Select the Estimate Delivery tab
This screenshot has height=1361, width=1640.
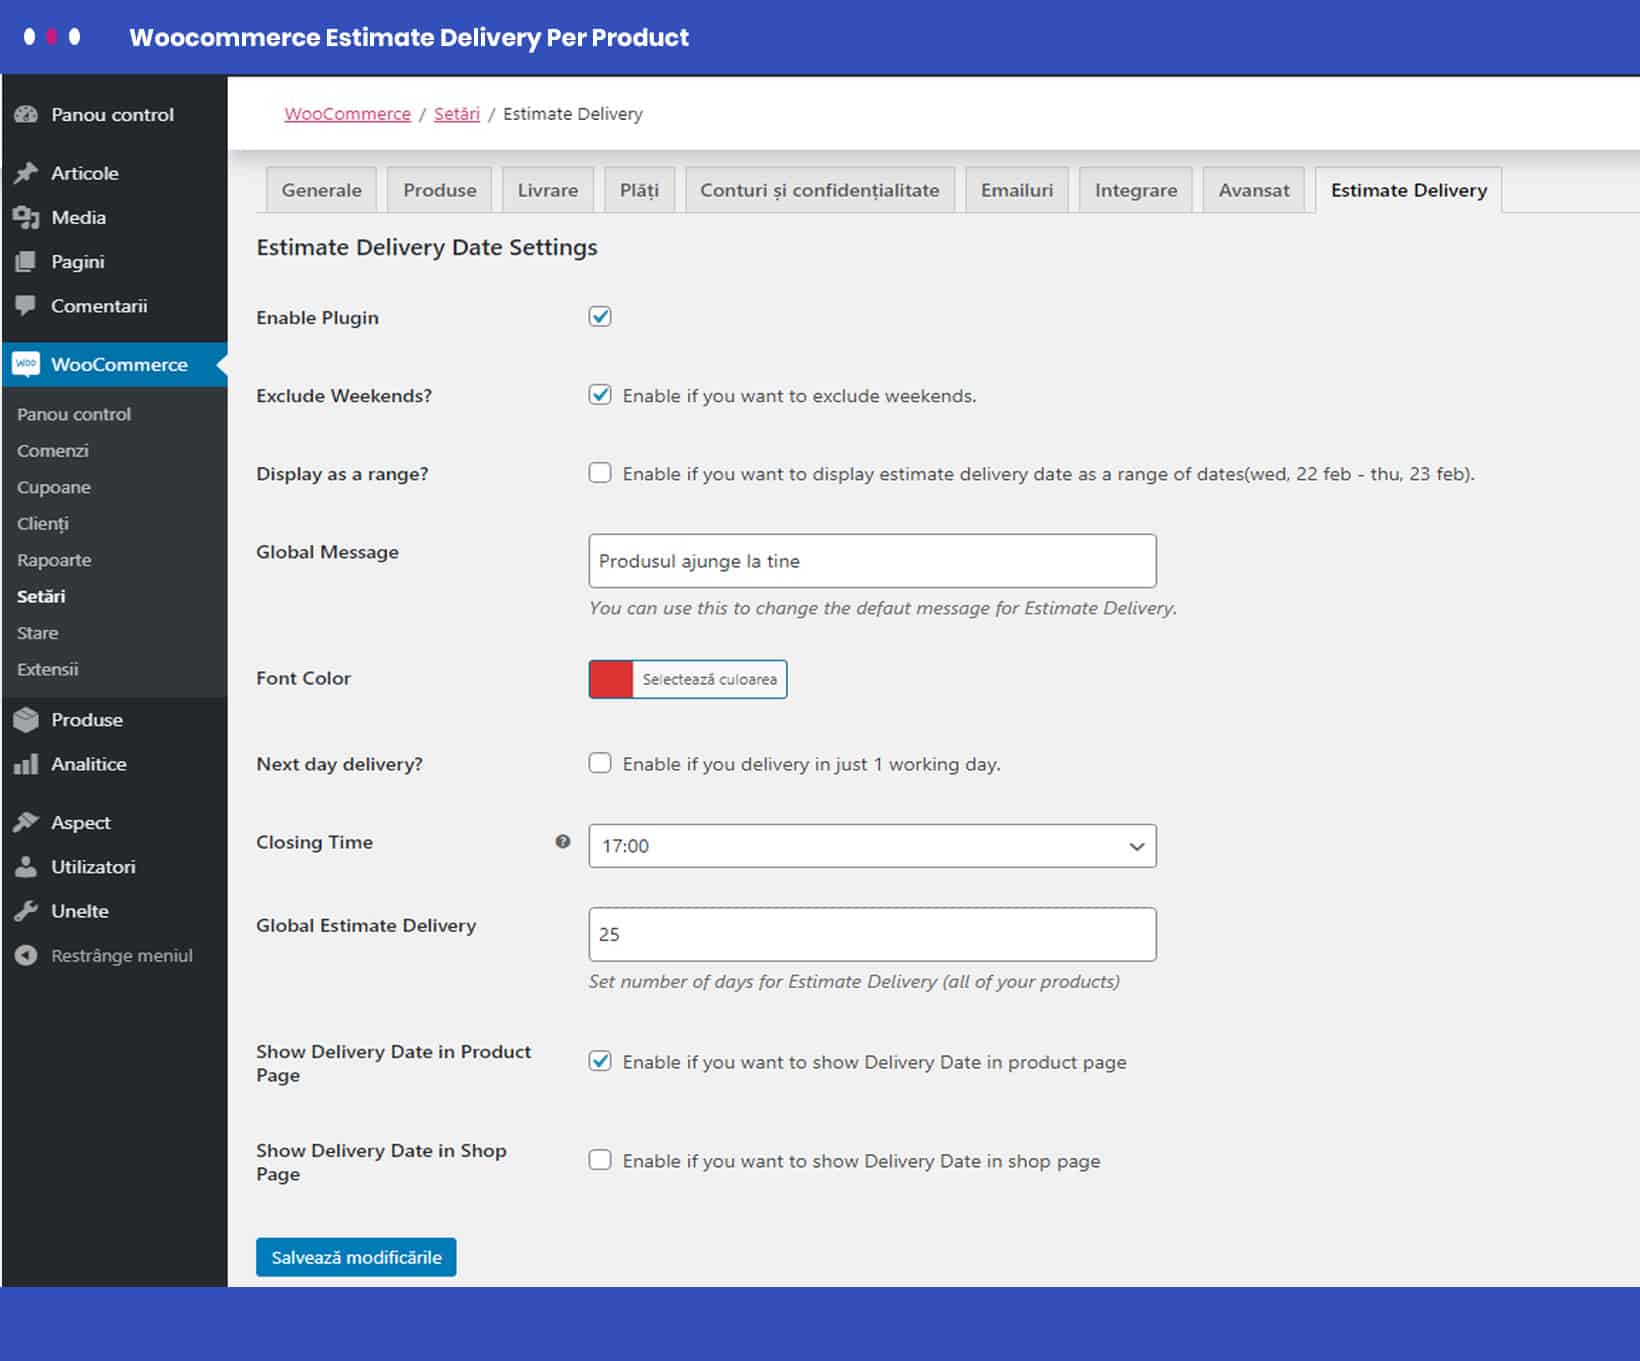coord(1409,190)
